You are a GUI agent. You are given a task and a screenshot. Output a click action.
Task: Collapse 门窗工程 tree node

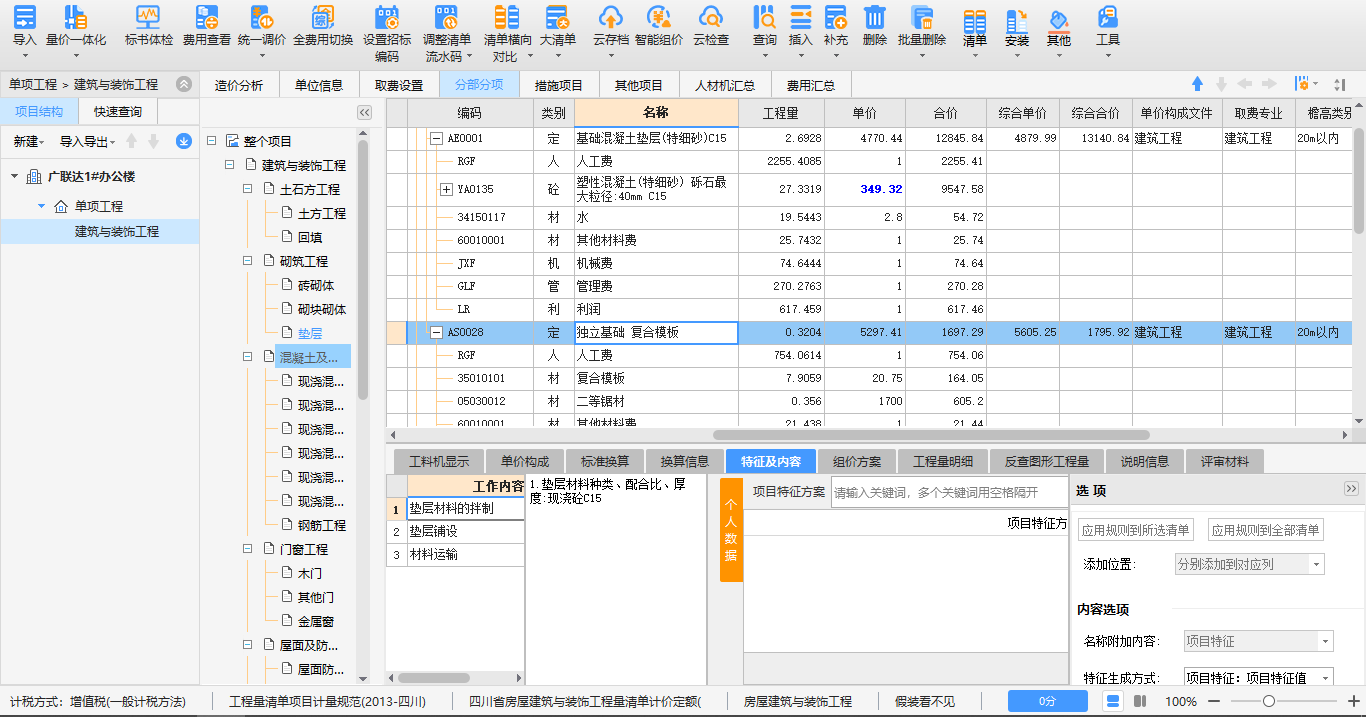(x=248, y=549)
